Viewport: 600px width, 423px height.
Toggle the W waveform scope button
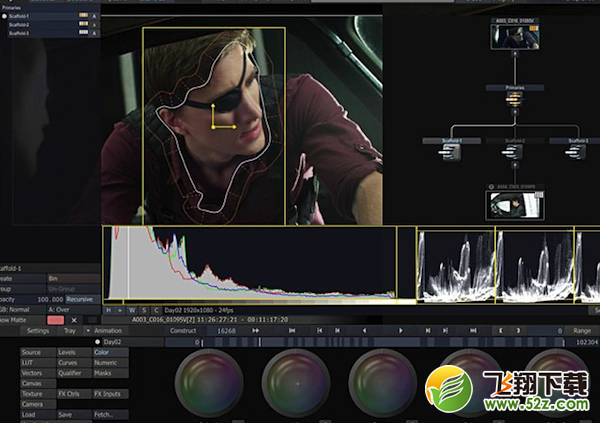pos(132,310)
